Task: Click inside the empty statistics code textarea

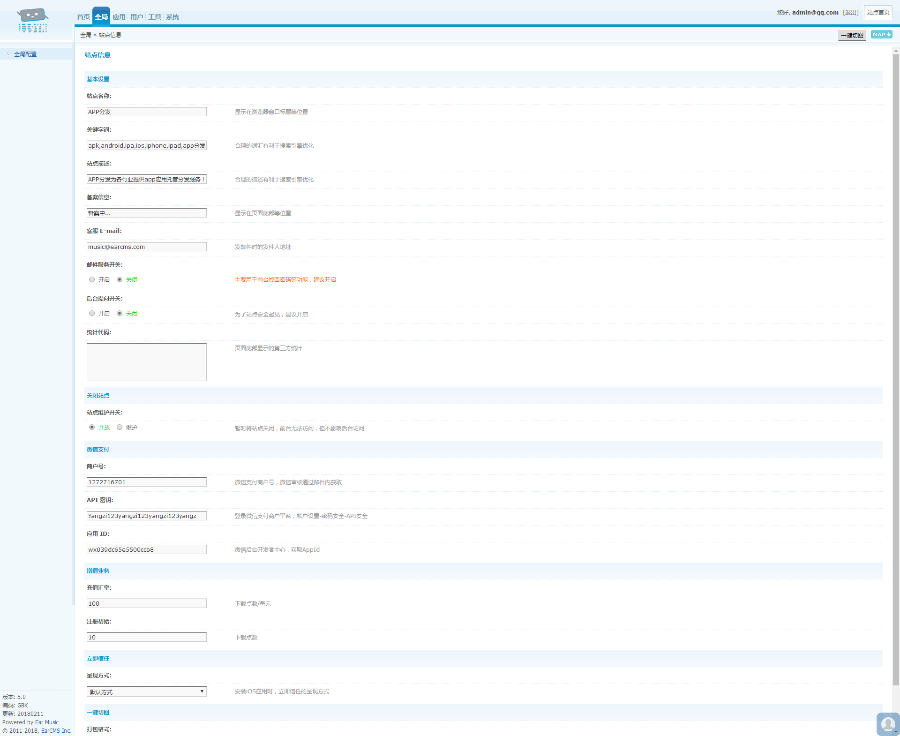Action: pos(146,362)
